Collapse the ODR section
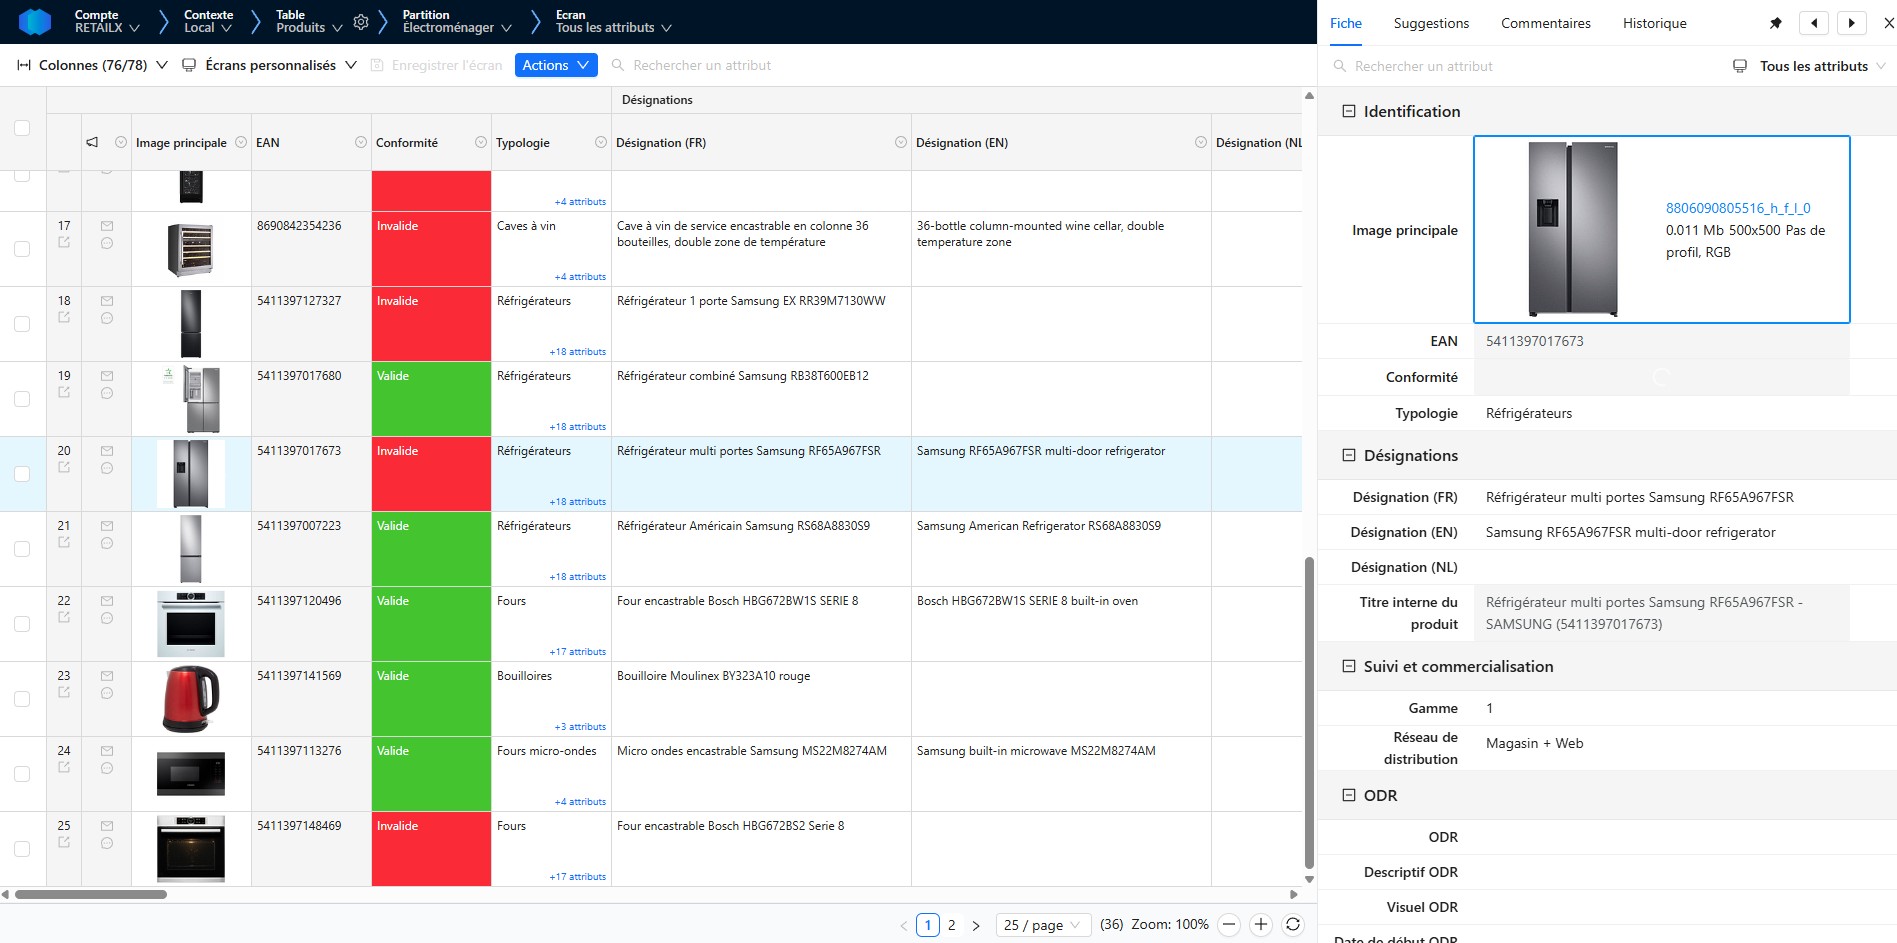The image size is (1897, 943). [x=1348, y=795]
